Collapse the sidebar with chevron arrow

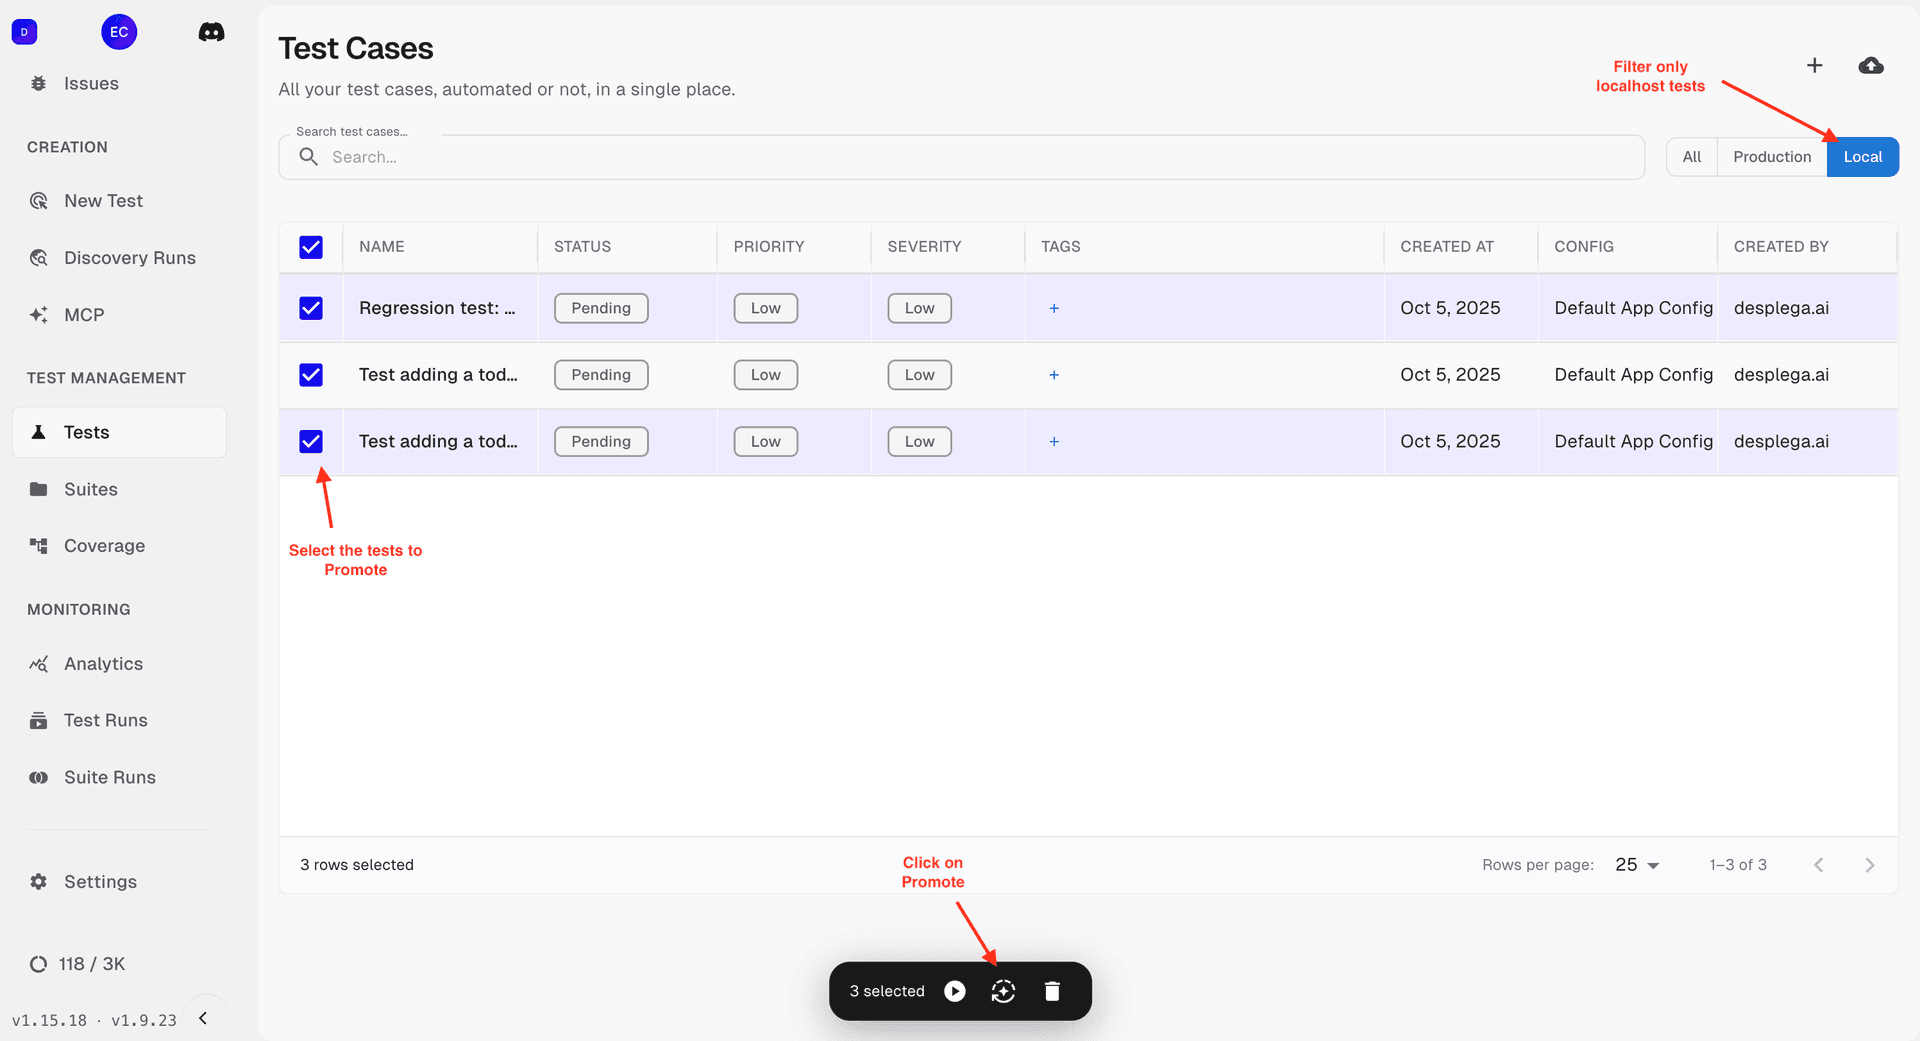203,1018
